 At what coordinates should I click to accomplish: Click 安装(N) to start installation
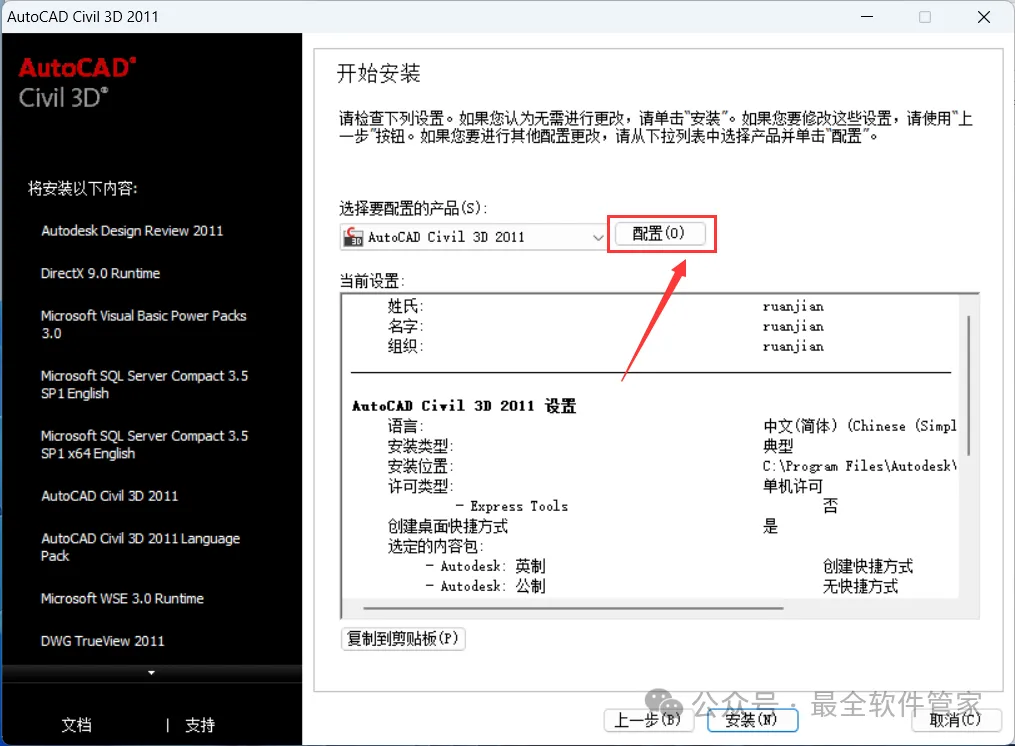click(752, 720)
